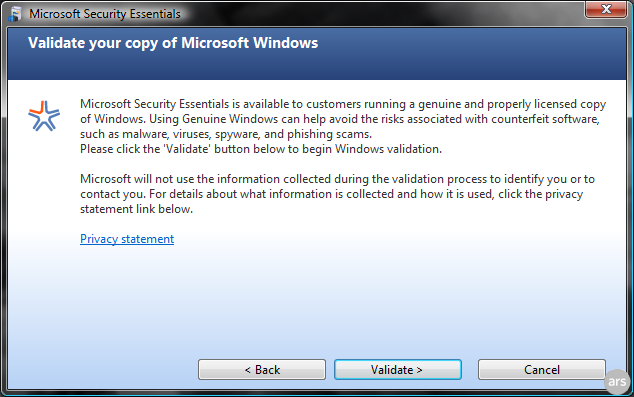Viewport: 634px width, 397px height.
Task: Click the paragraph starting 'Microsoft Security Essentials is available'
Action: pyautogui.click(x=343, y=119)
